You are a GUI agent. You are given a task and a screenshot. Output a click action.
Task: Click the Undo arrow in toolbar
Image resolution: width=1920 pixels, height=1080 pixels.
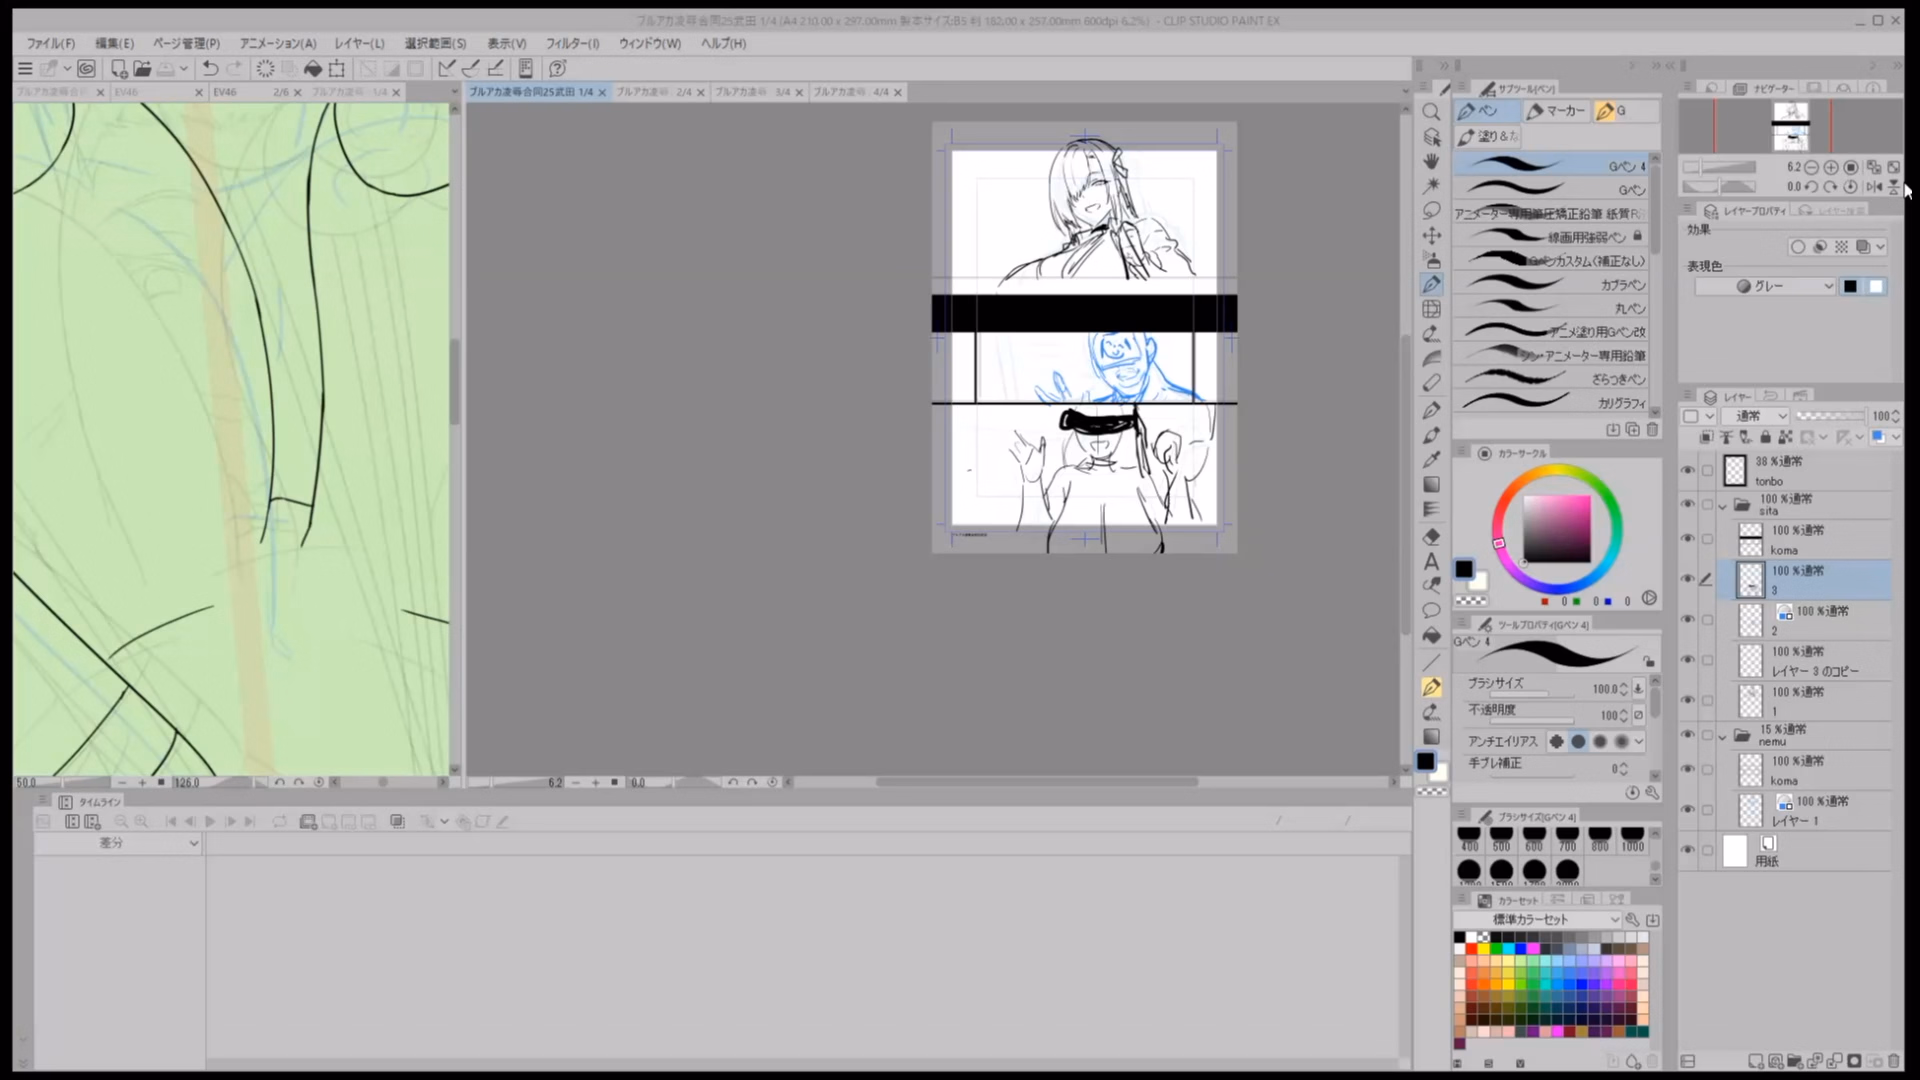pos(210,68)
